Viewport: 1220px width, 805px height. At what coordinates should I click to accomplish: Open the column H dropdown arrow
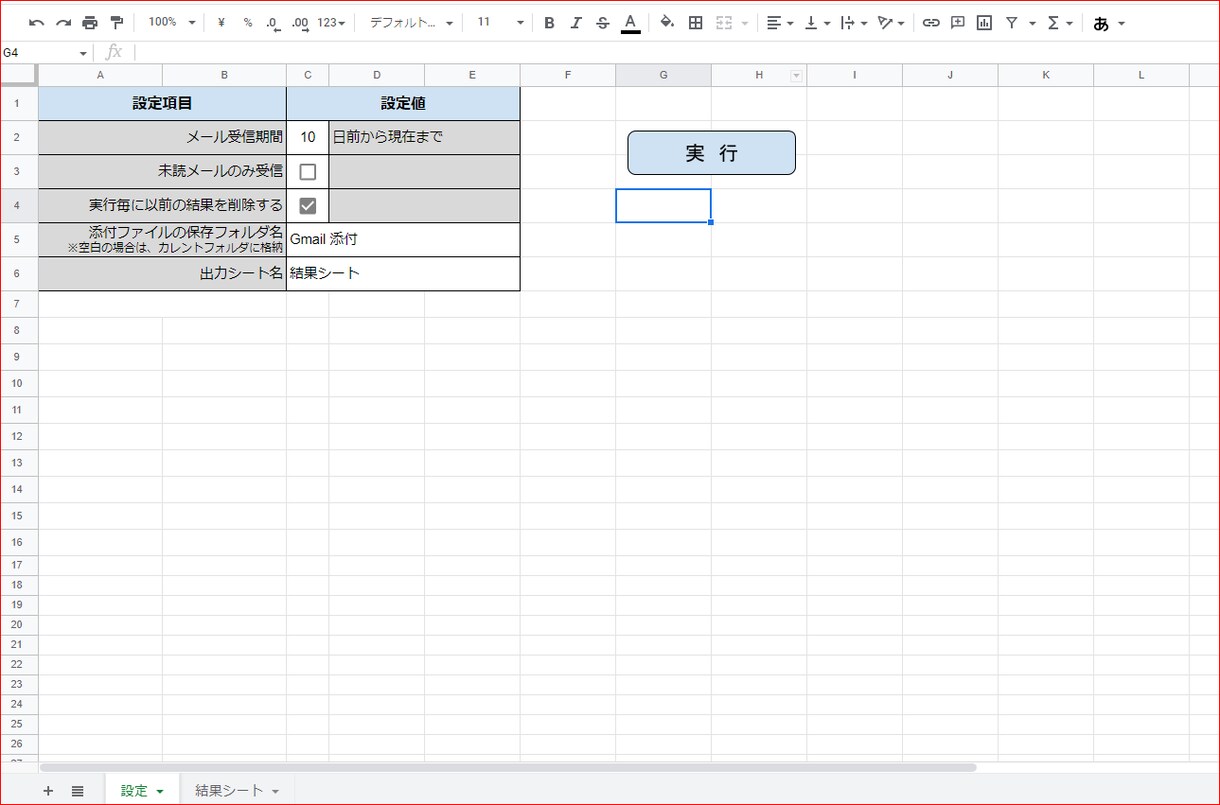pyautogui.click(x=797, y=75)
